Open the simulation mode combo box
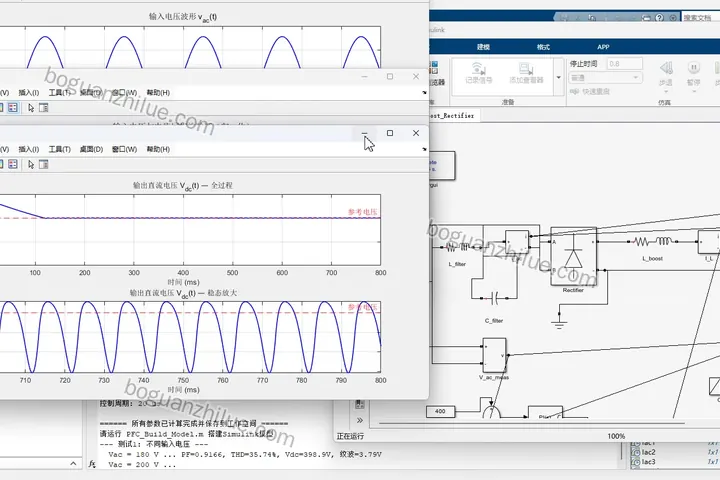The height and width of the screenshot is (480, 720). coord(606,78)
